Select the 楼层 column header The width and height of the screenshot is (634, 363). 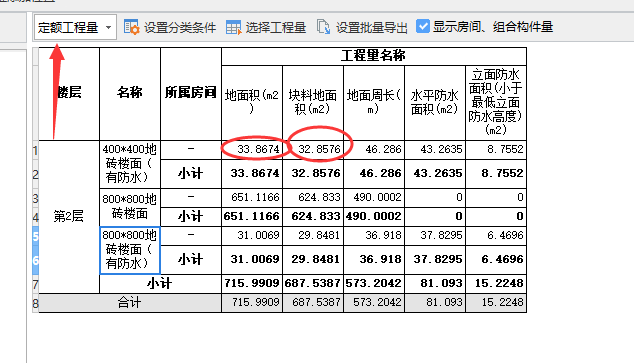[x=69, y=94]
